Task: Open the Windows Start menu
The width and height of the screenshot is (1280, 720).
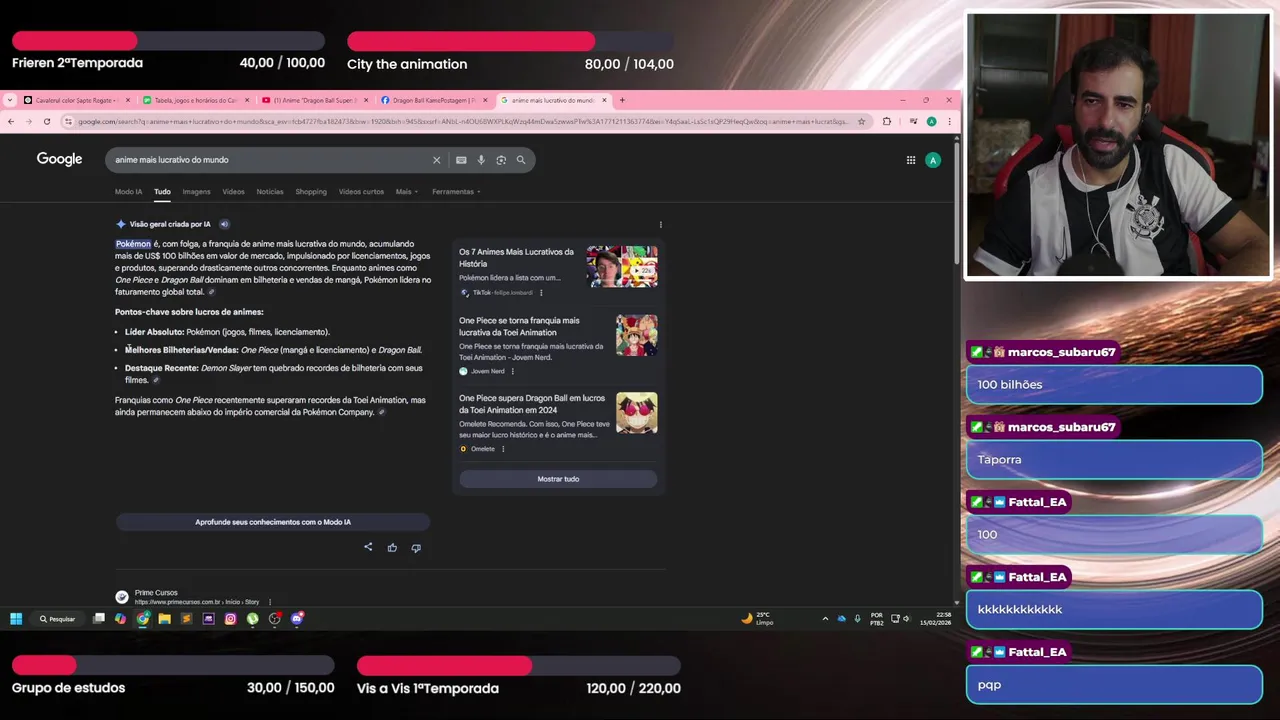Action: click(16, 619)
